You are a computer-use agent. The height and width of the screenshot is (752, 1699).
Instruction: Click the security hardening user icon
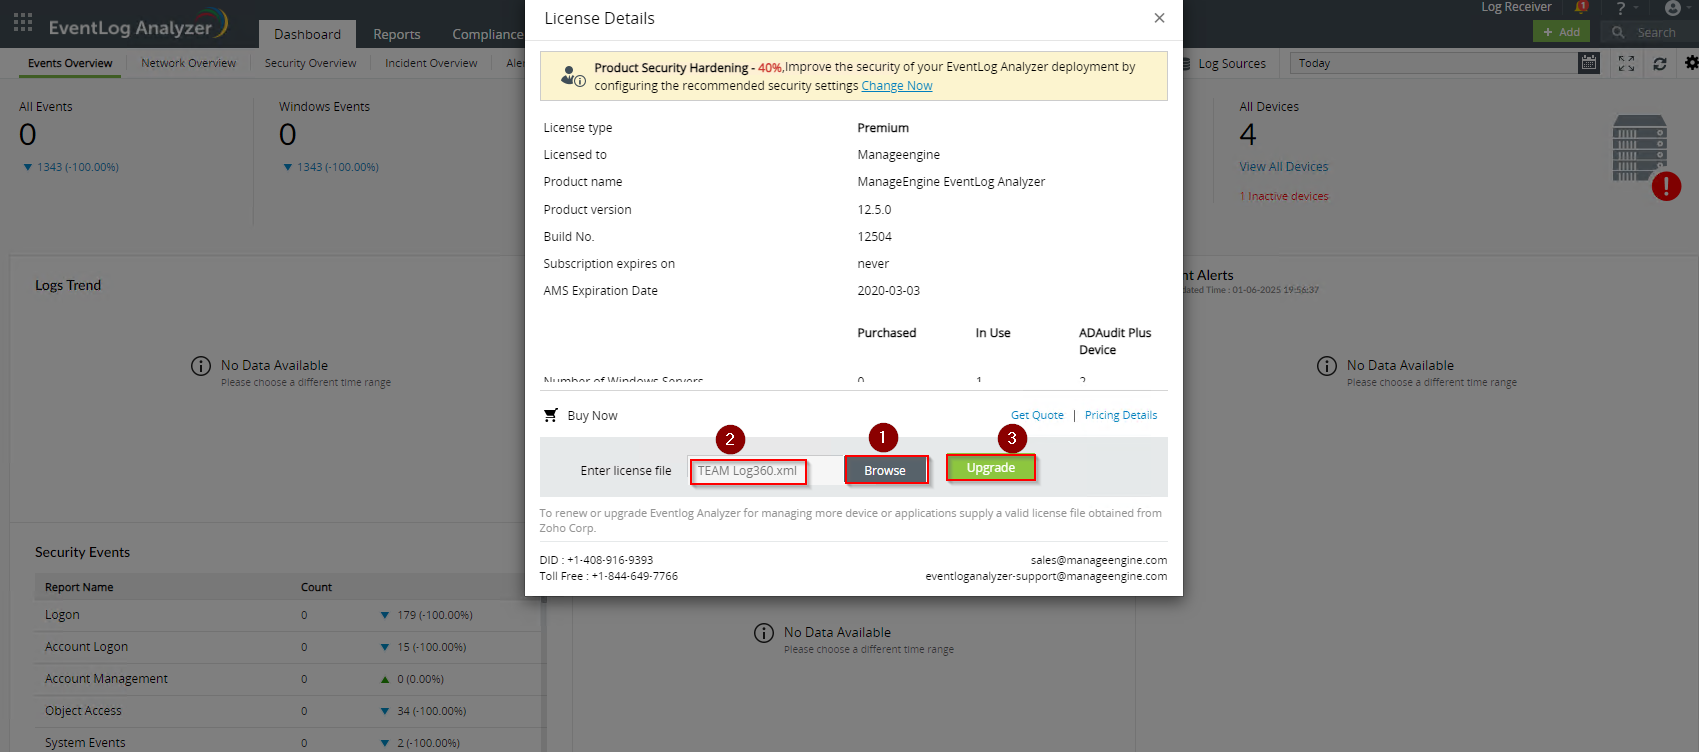point(572,76)
